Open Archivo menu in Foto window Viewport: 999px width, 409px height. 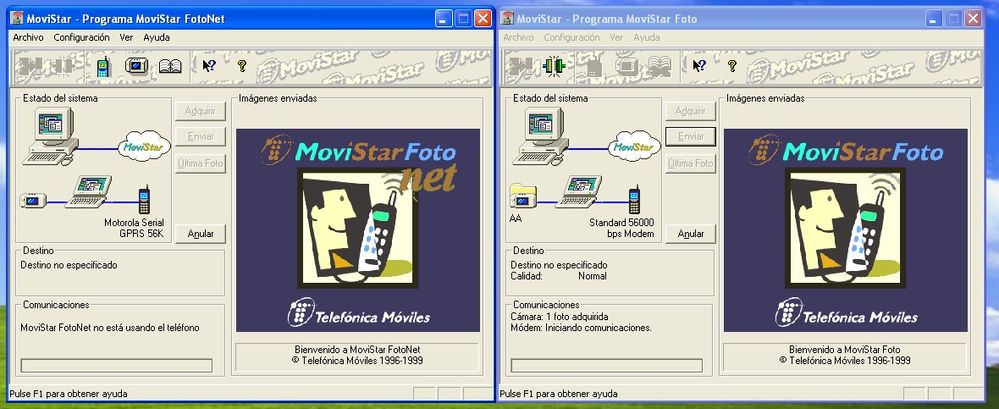coord(519,38)
